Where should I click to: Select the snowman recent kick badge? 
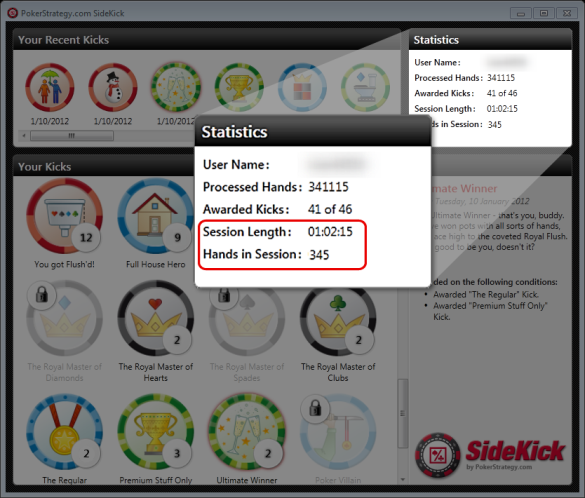[x=113, y=87]
